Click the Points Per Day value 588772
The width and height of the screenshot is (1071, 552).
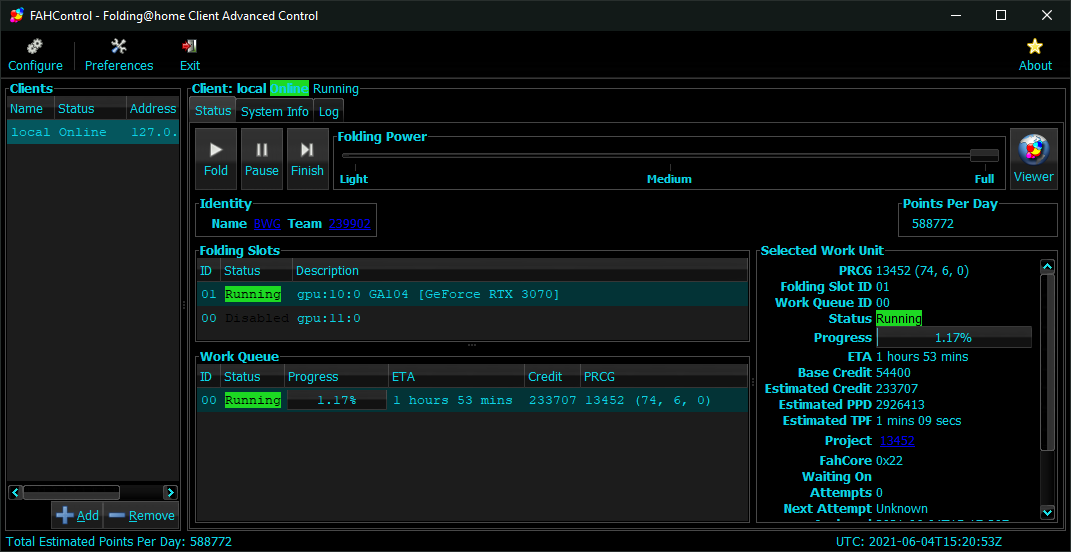(x=933, y=223)
